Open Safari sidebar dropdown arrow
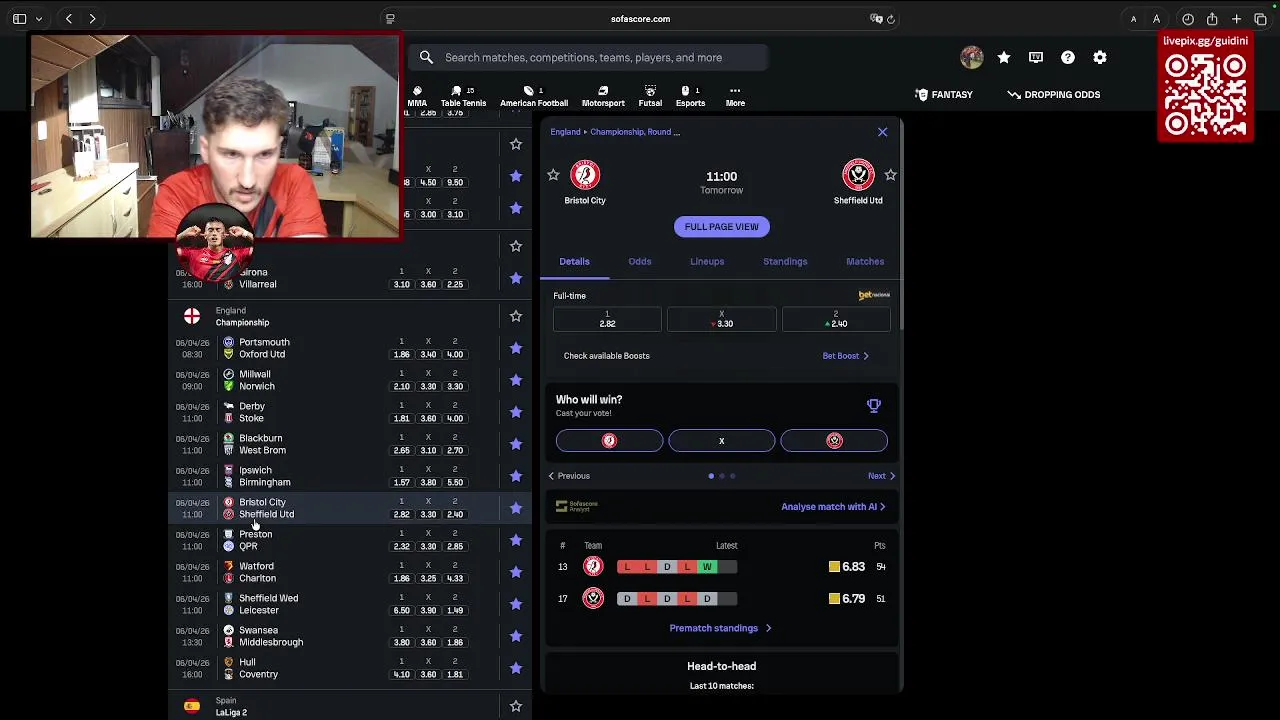The width and height of the screenshot is (1280, 720). tap(39, 18)
